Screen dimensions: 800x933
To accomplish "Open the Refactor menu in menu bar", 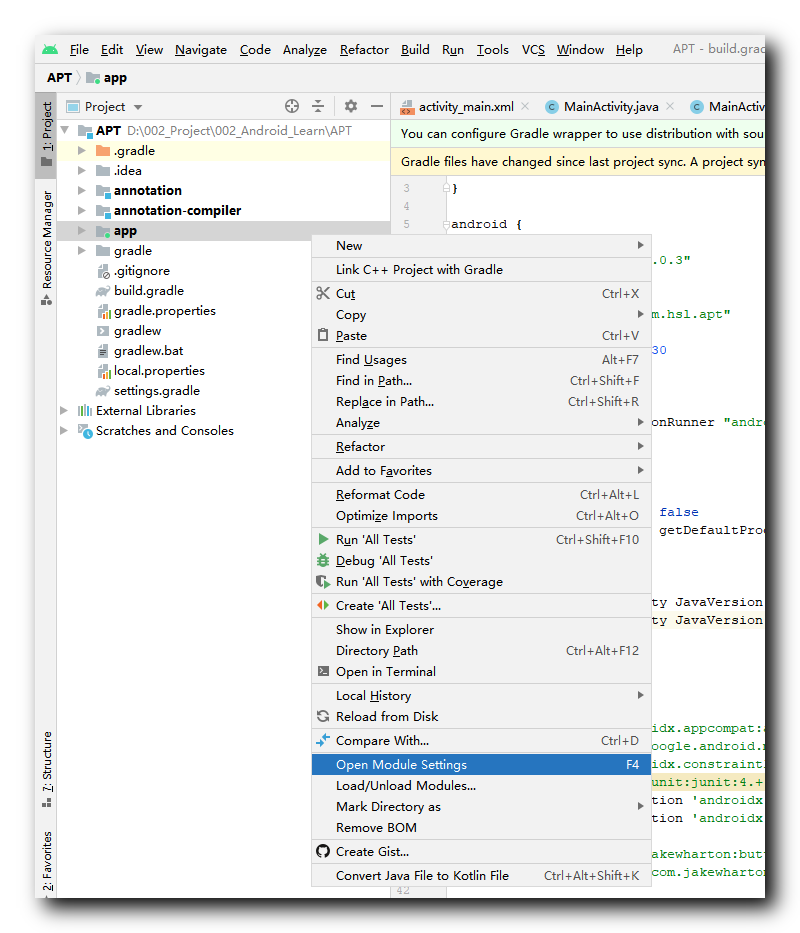I will click(364, 49).
